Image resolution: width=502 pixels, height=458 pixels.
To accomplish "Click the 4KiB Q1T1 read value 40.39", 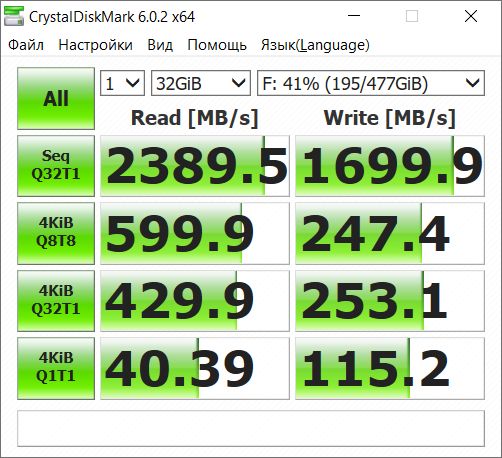I will [195, 368].
